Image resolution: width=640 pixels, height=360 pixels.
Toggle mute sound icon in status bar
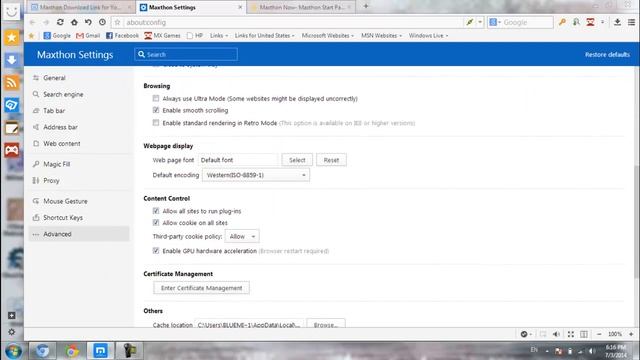(x=556, y=334)
